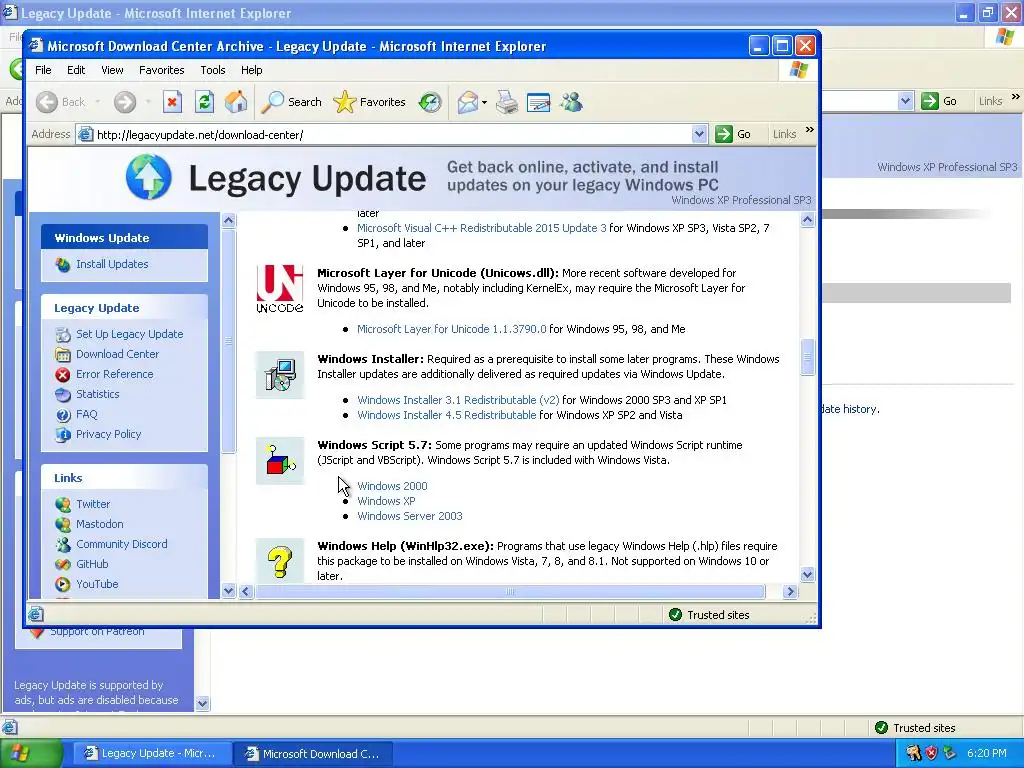Open the File menu

tap(43, 70)
